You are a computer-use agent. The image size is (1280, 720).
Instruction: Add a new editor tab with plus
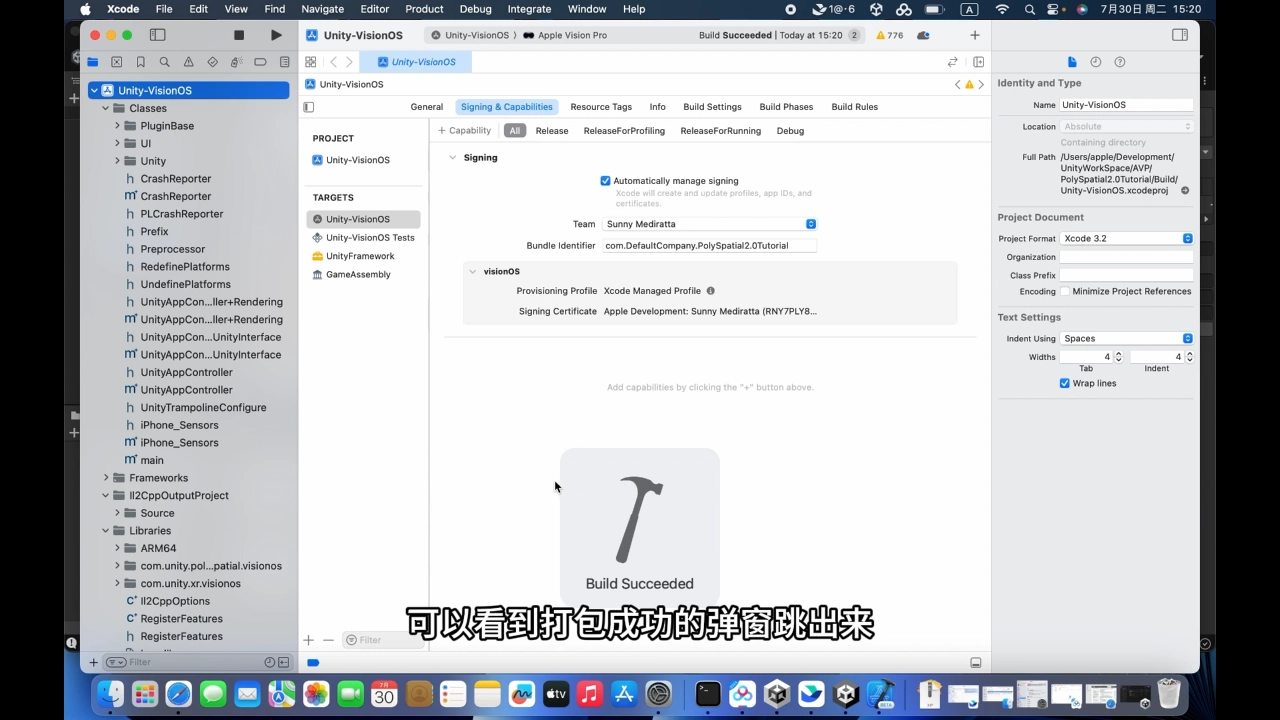975,35
